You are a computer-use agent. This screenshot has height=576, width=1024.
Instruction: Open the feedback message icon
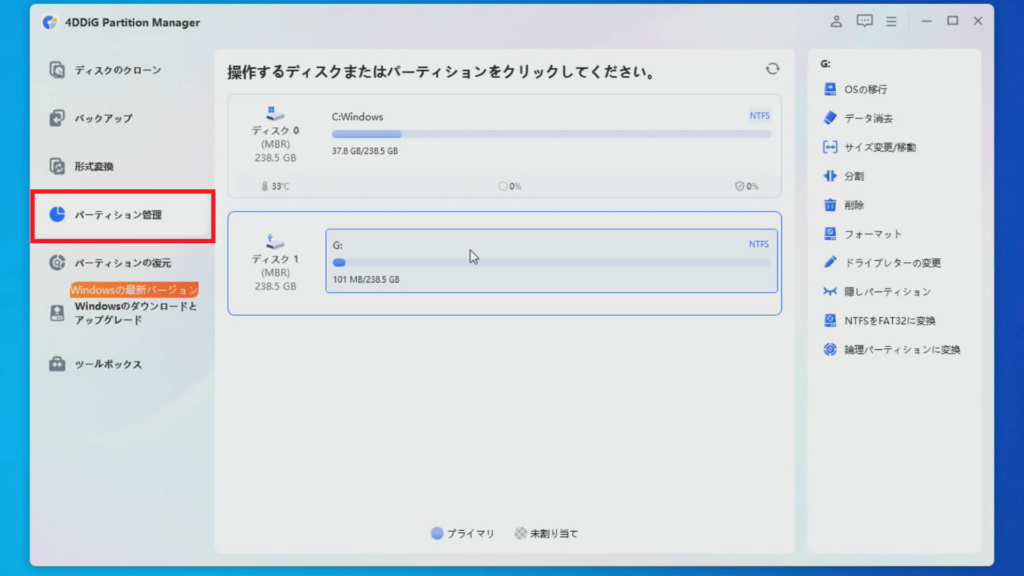865,21
